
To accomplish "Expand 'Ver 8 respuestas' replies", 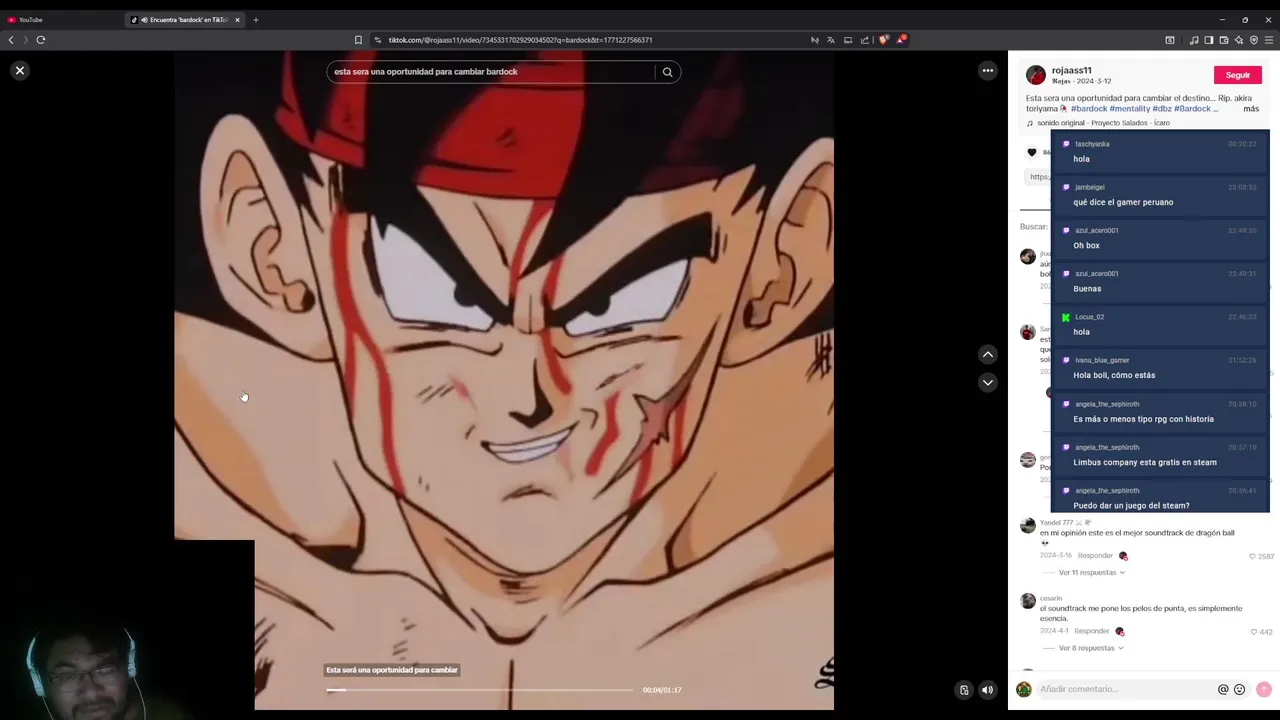I will pyautogui.click(x=1090, y=648).
